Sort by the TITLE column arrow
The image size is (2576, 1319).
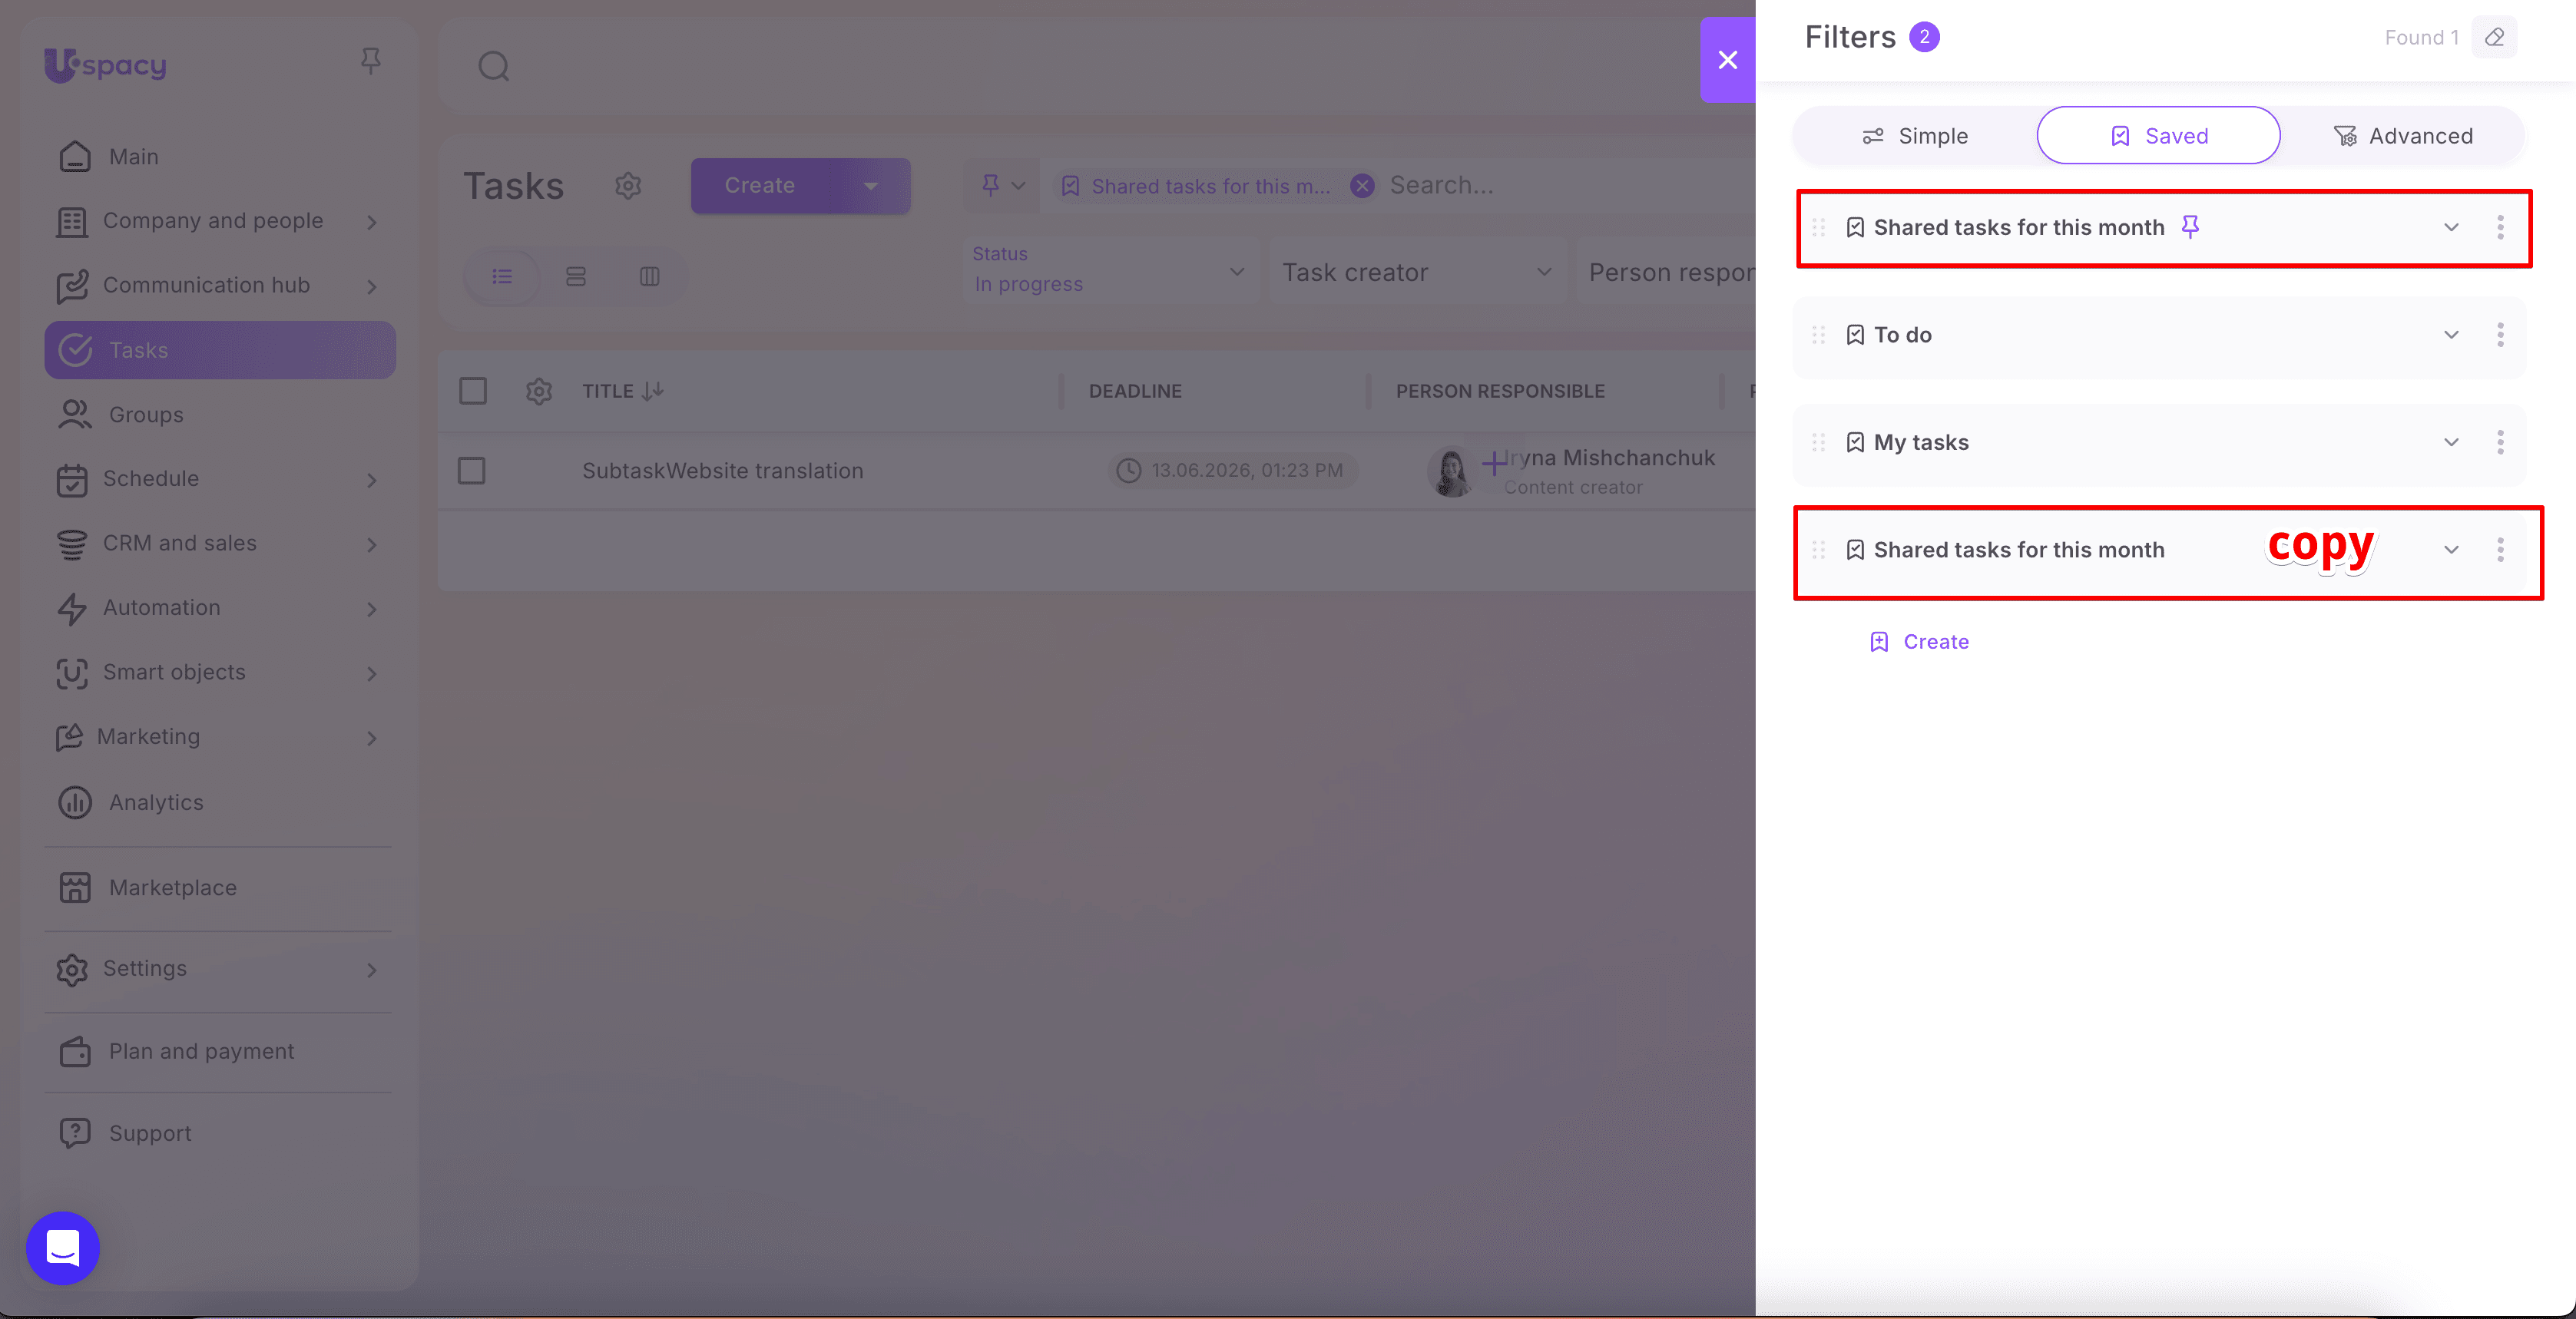click(653, 391)
